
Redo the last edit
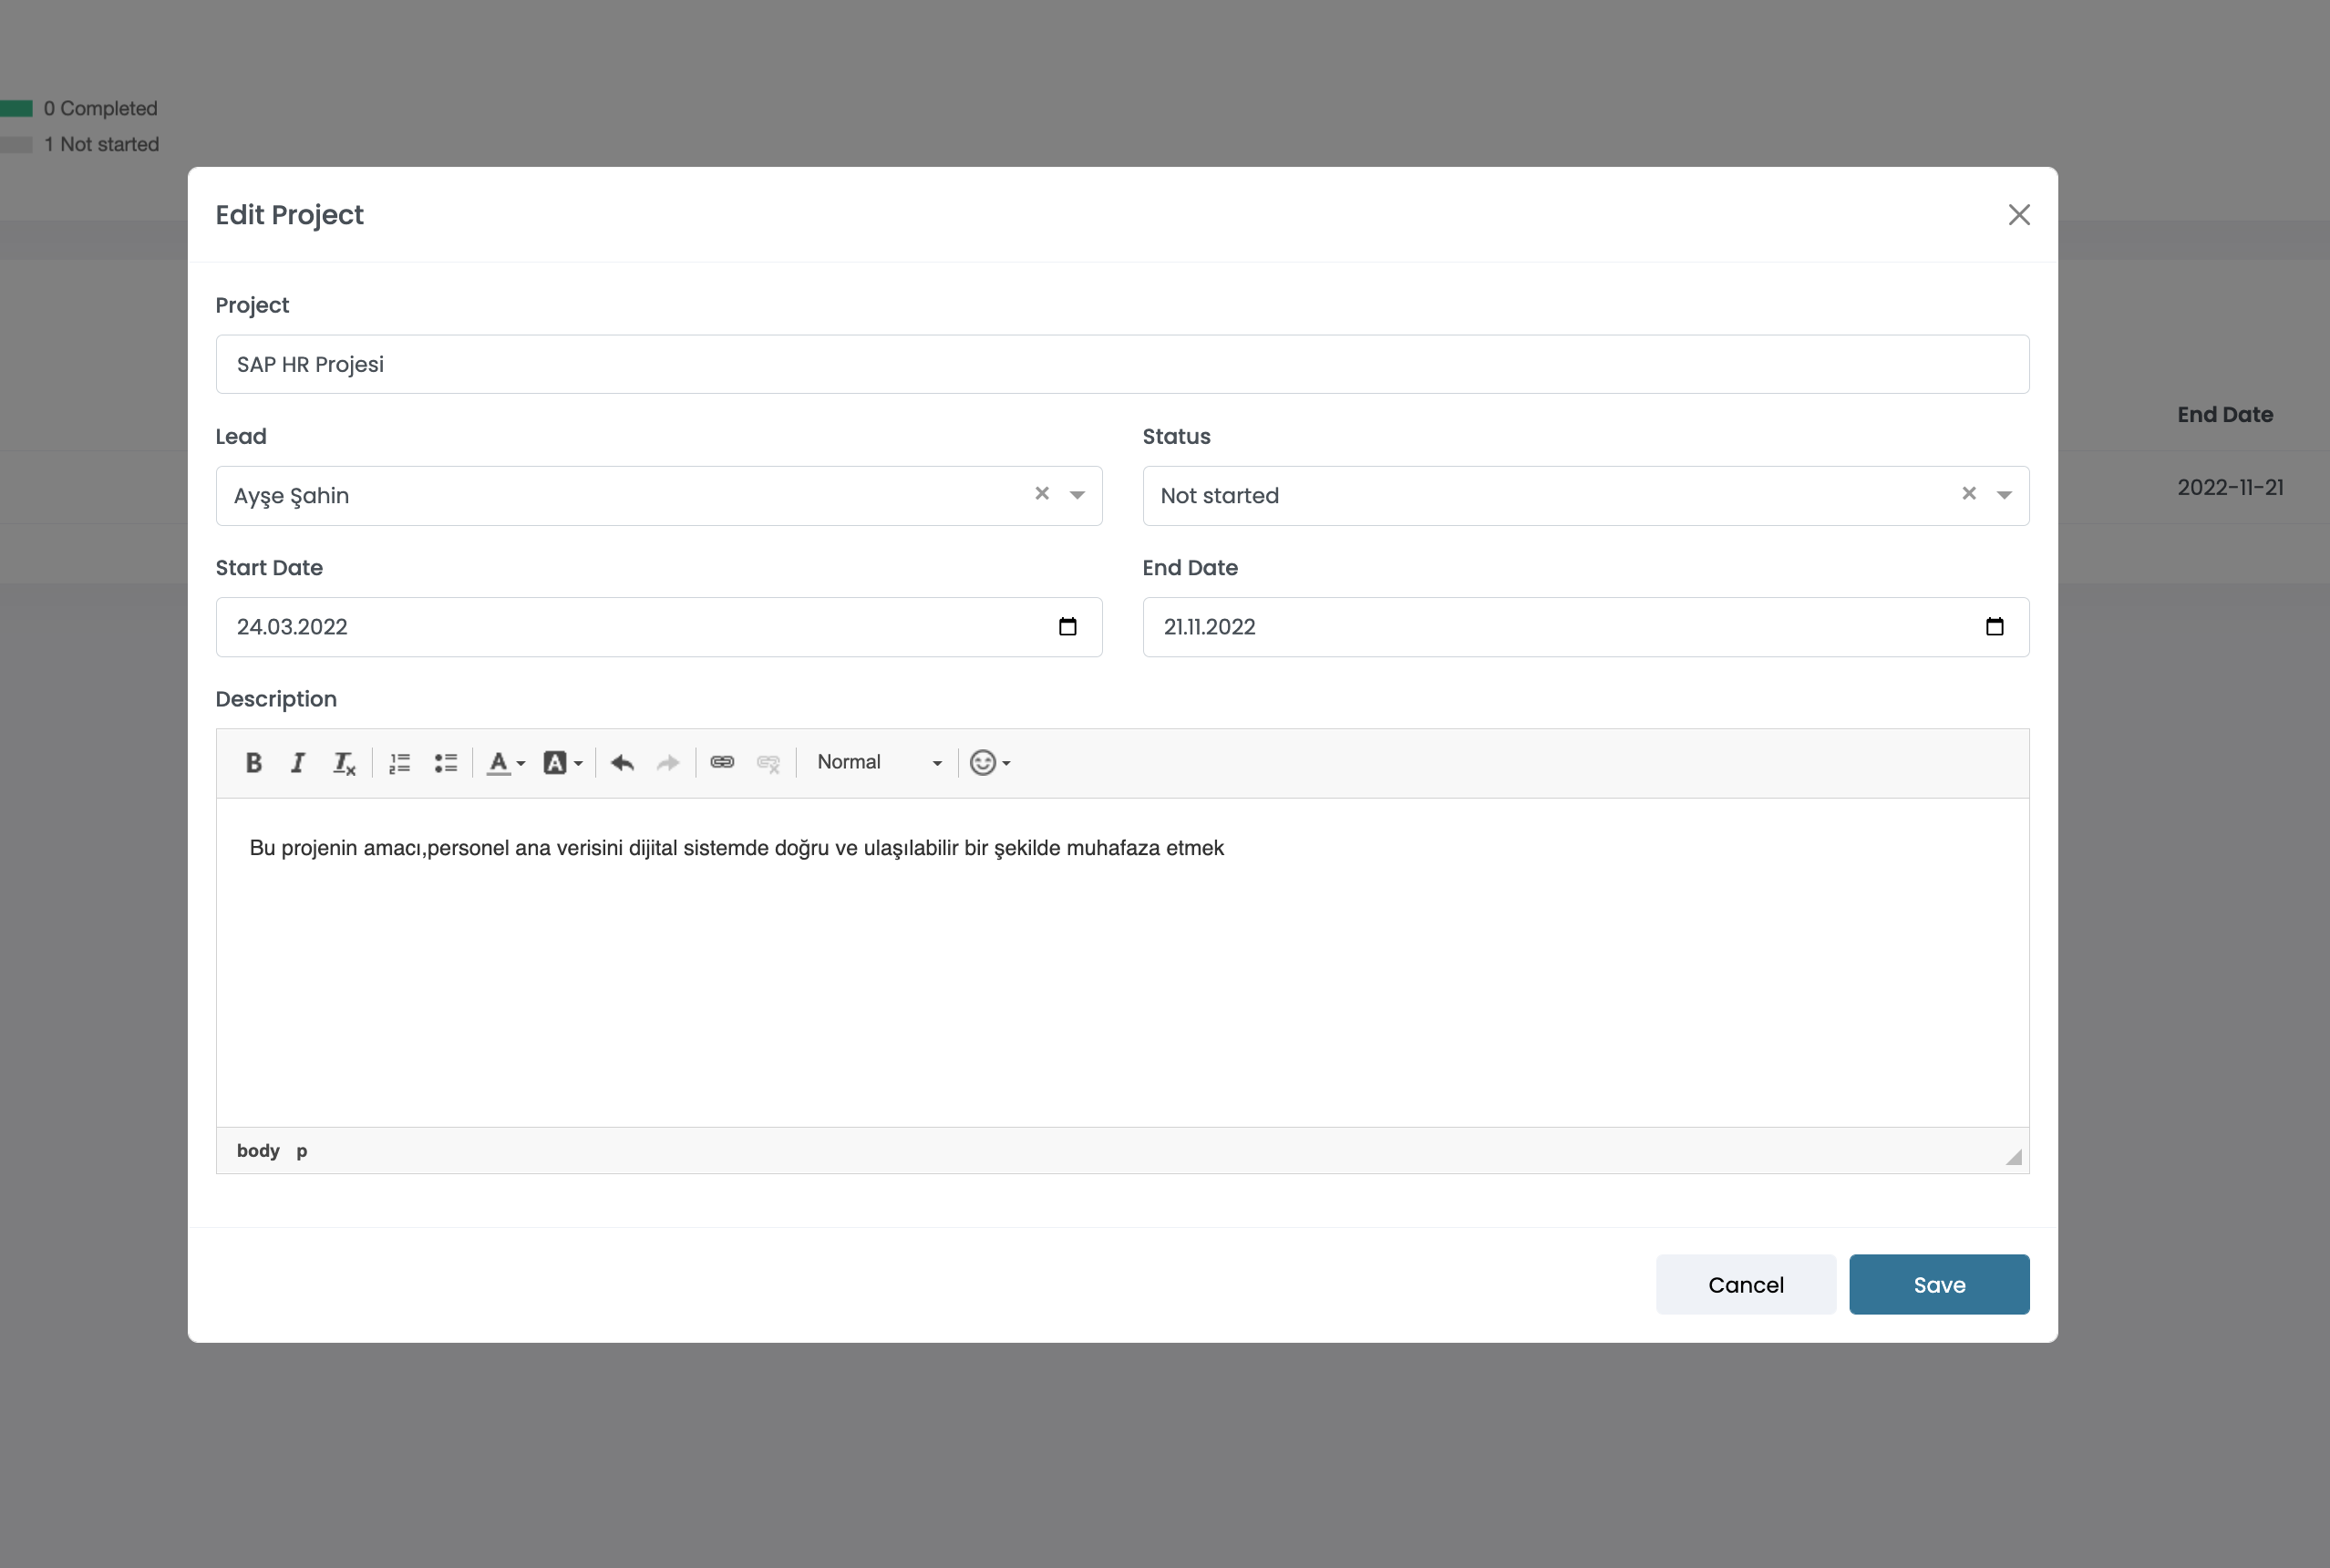tap(668, 763)
